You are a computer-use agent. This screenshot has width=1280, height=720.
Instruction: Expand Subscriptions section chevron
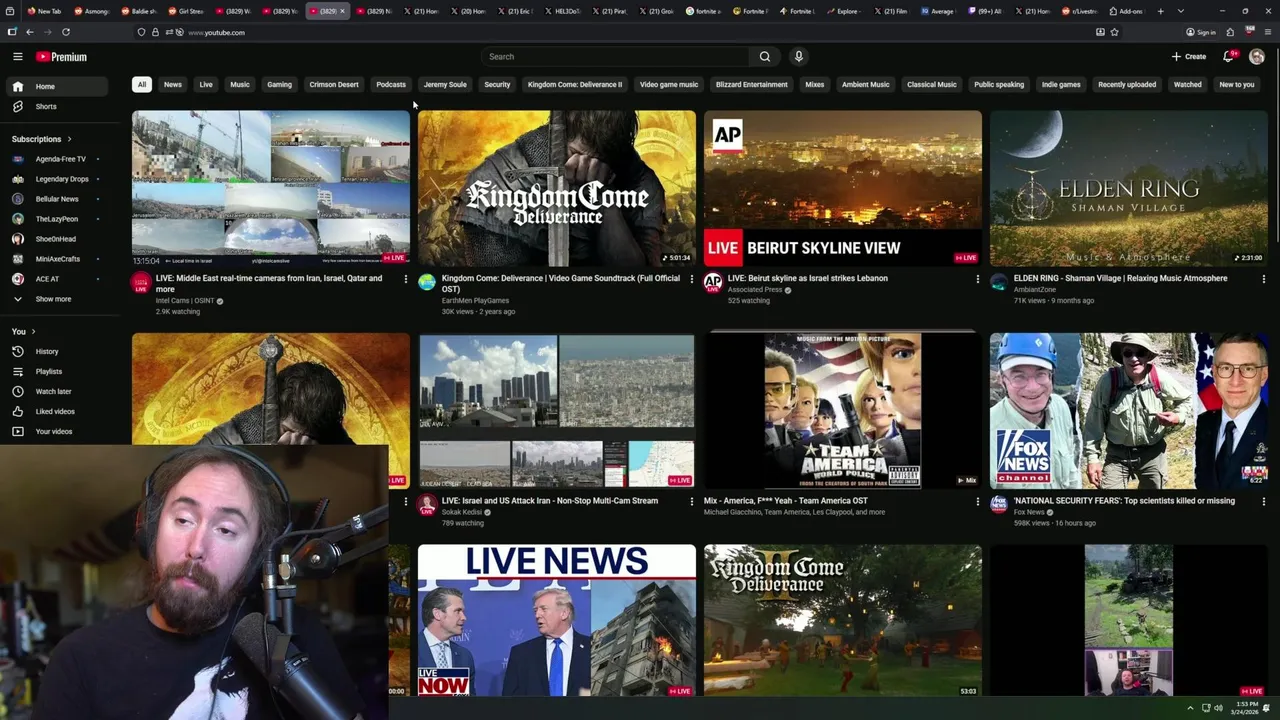(69, 139)
